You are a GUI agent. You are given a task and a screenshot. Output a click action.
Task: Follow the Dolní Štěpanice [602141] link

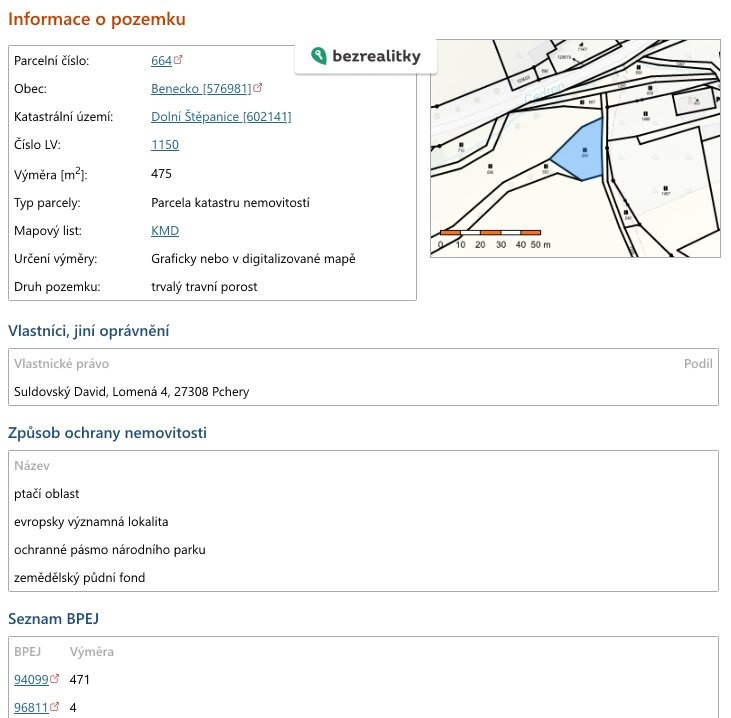click(221, 116)
